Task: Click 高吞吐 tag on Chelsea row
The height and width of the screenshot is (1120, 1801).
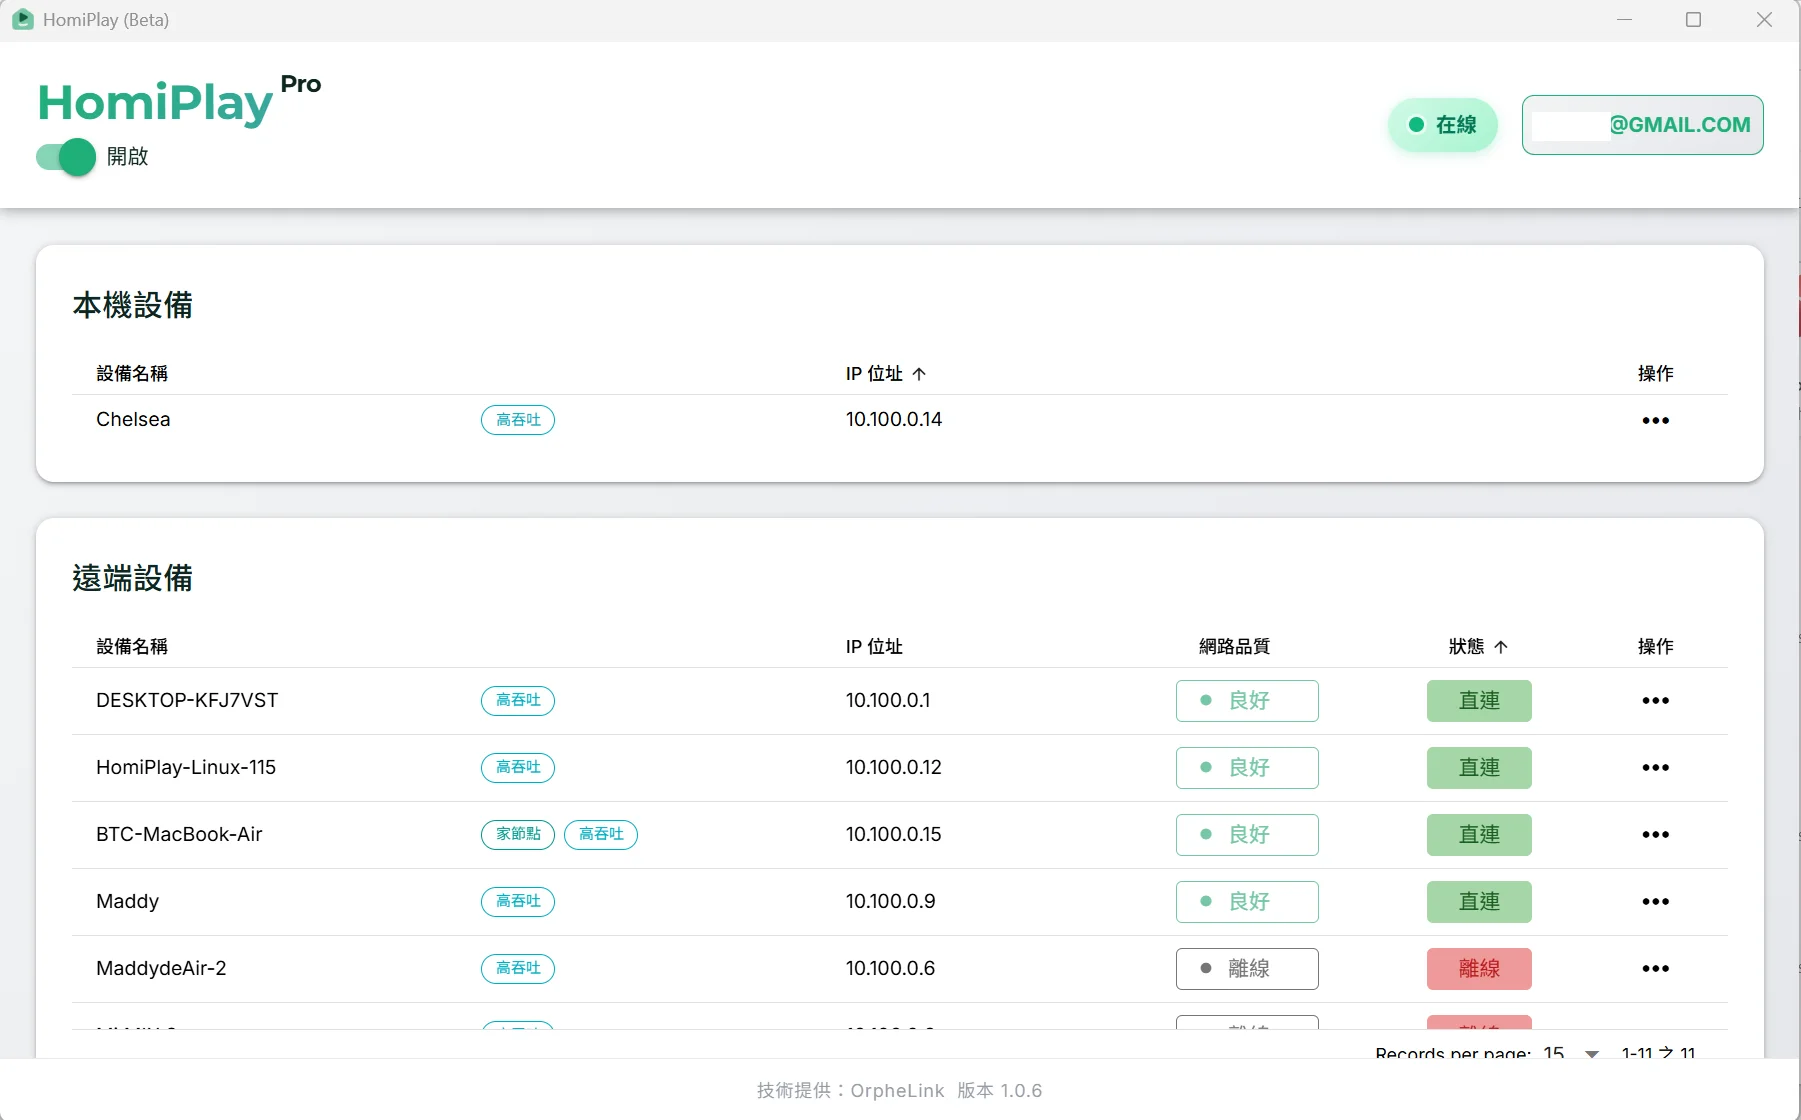Action: 518,420
